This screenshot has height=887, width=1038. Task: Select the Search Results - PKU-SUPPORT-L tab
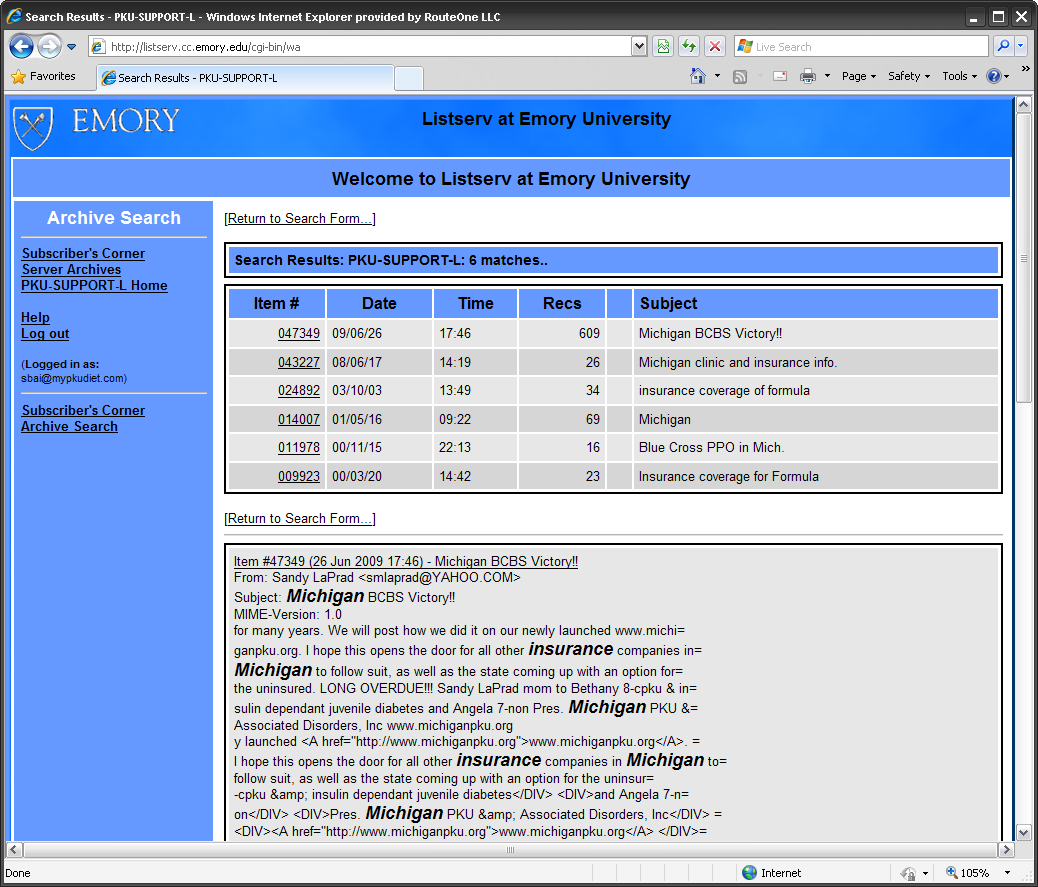pyautogui.click(x=245, y=77)
